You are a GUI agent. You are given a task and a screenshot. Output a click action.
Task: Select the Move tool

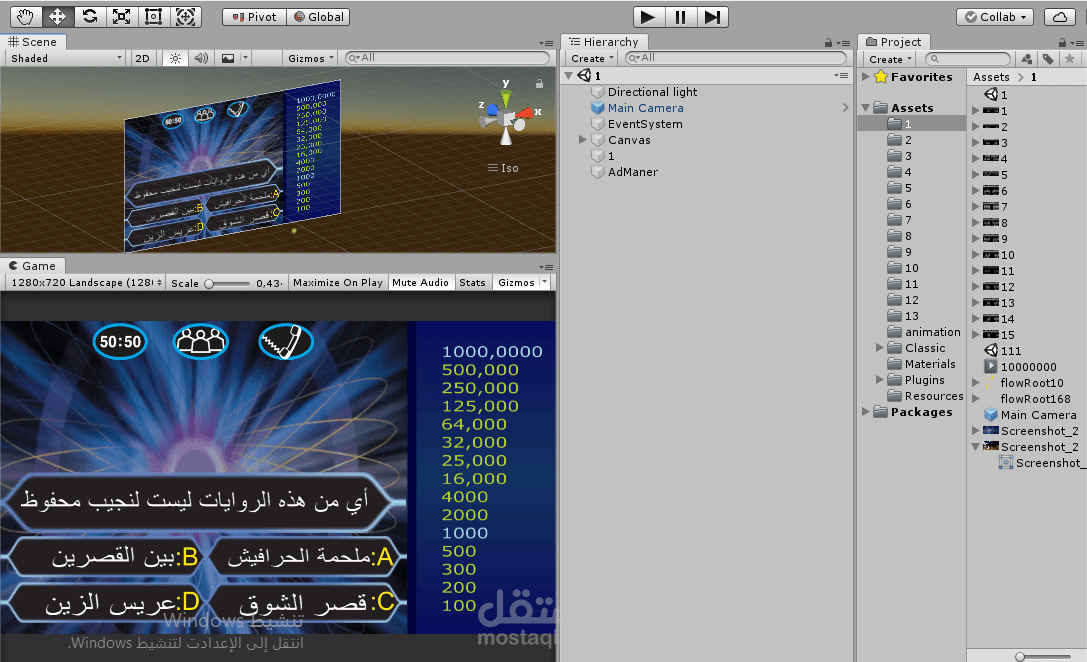(x=58, y=17)
